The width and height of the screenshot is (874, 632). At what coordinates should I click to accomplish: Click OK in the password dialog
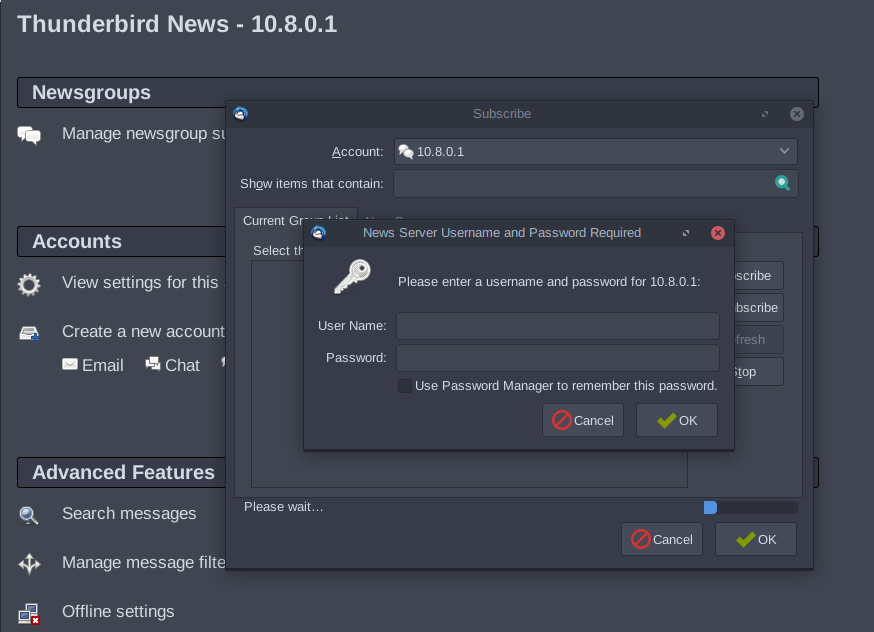[677, 420]
